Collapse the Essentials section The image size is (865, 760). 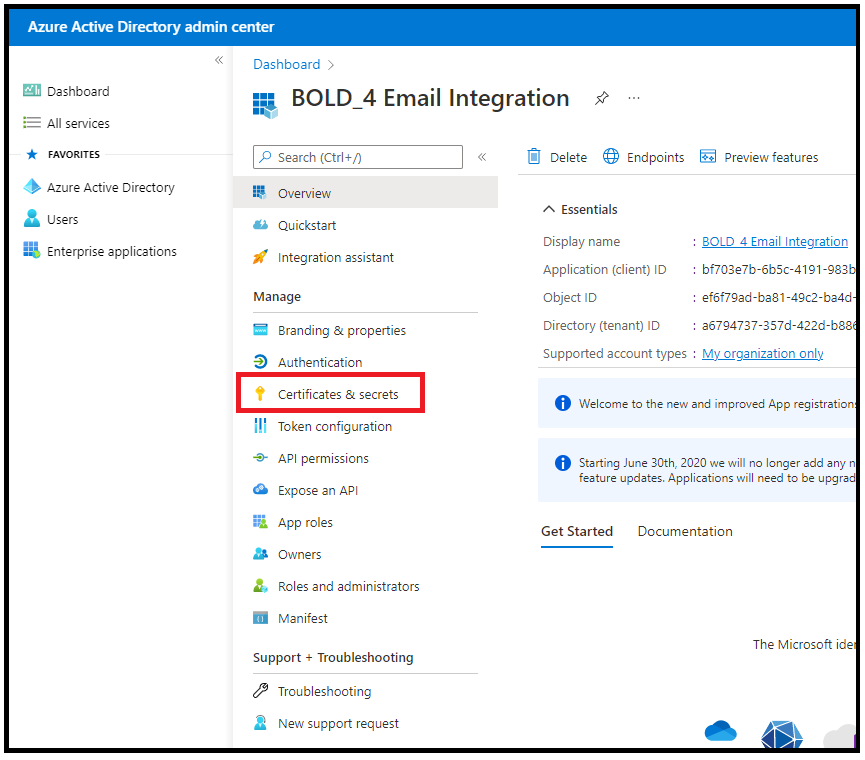pos(548,209)
